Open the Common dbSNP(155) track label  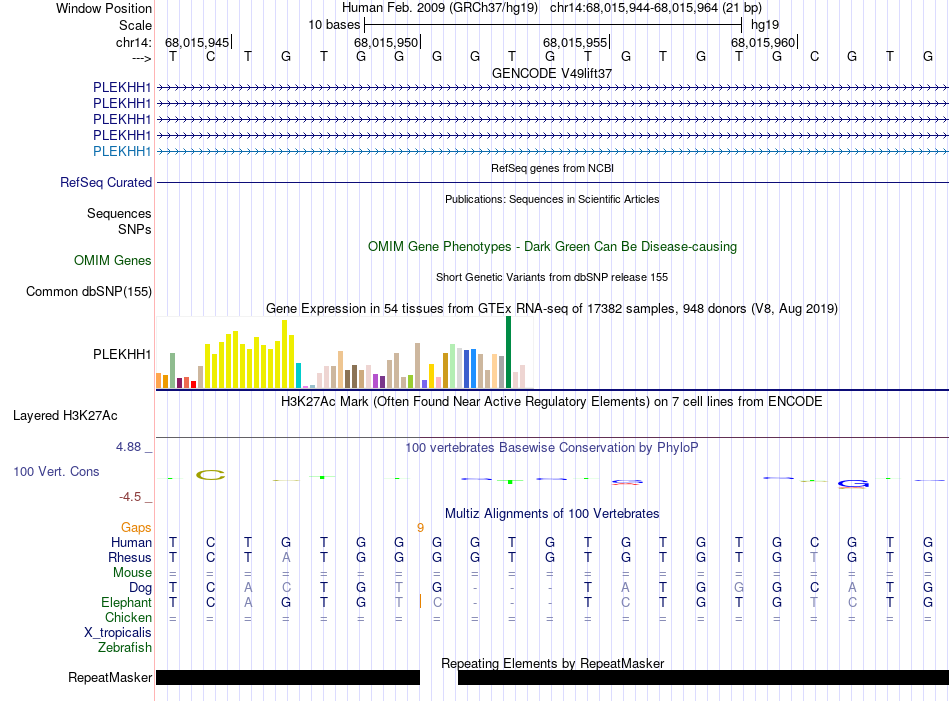(89, 292)
